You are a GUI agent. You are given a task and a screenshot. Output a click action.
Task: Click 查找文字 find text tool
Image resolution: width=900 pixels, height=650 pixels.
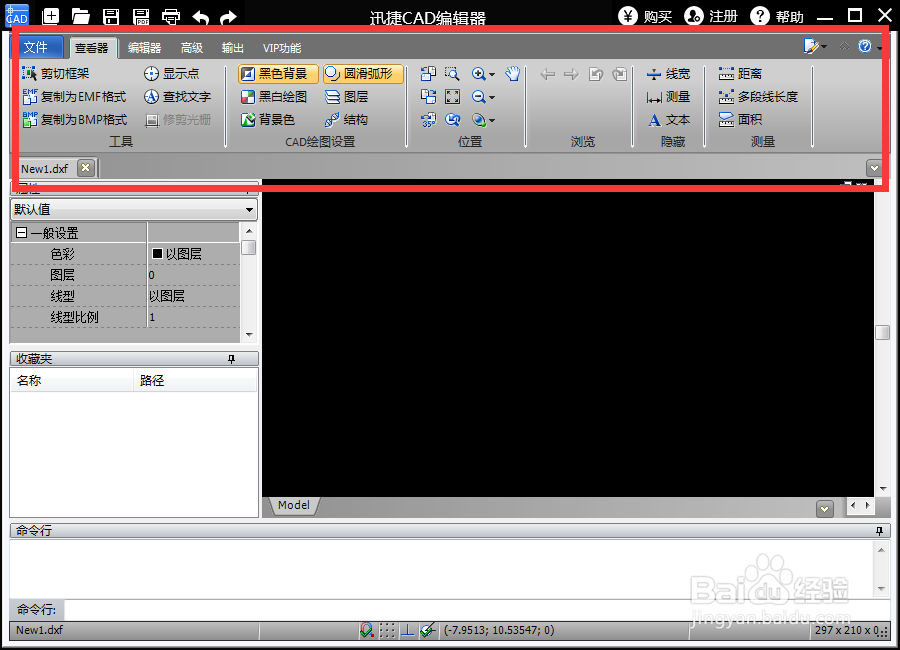[x=177, y=96]
